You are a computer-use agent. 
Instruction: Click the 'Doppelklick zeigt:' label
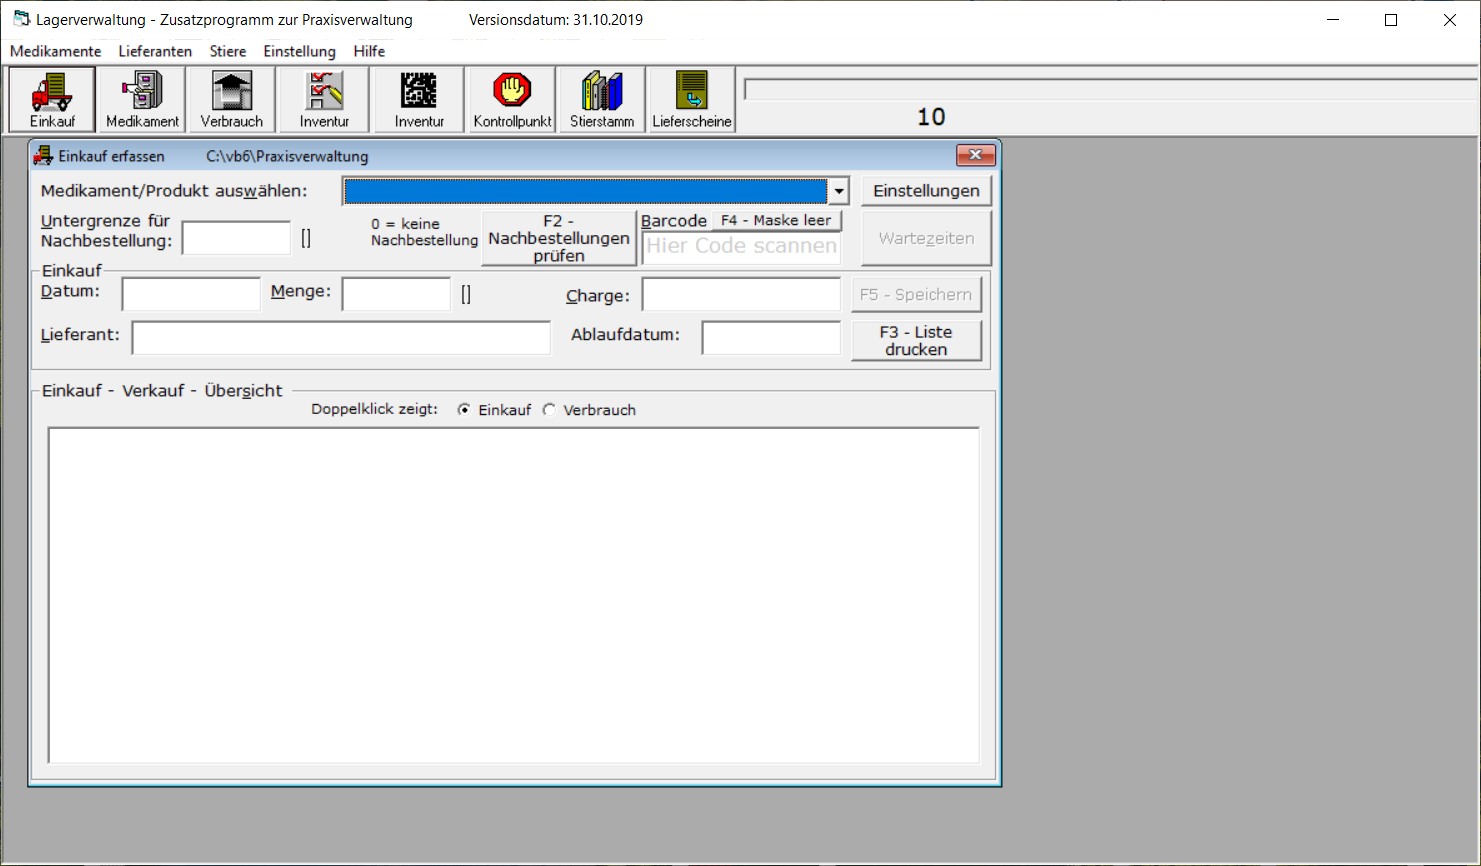[x=374, y=409]
